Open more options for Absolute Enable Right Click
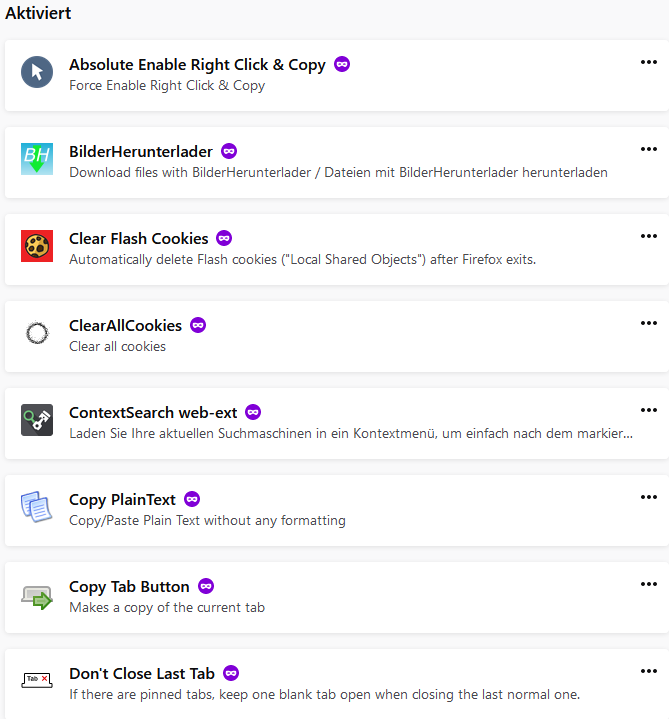This screenshot has width=669, height=719. pyautogui.click(x=649, y=62)
